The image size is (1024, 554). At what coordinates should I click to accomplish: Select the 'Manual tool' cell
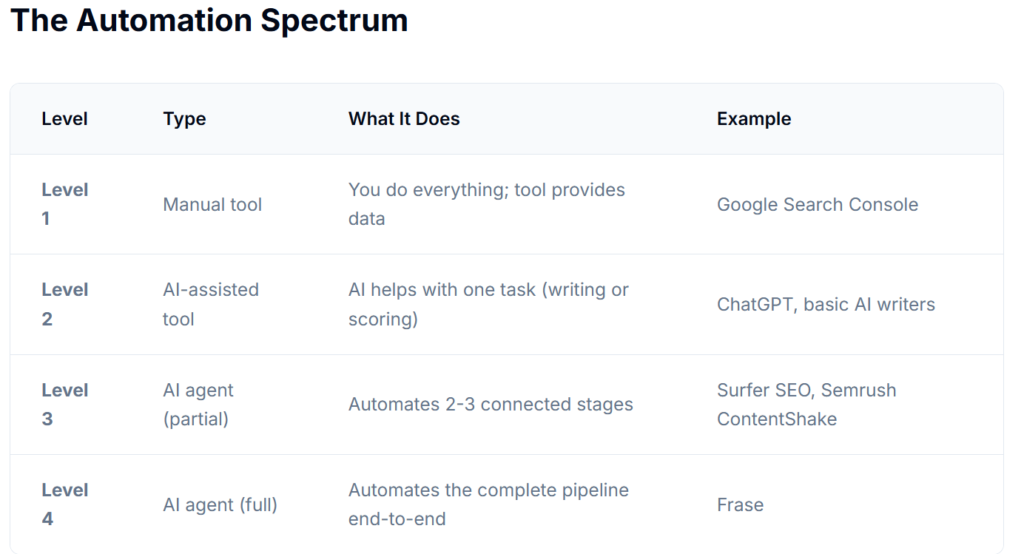[212, 205]
